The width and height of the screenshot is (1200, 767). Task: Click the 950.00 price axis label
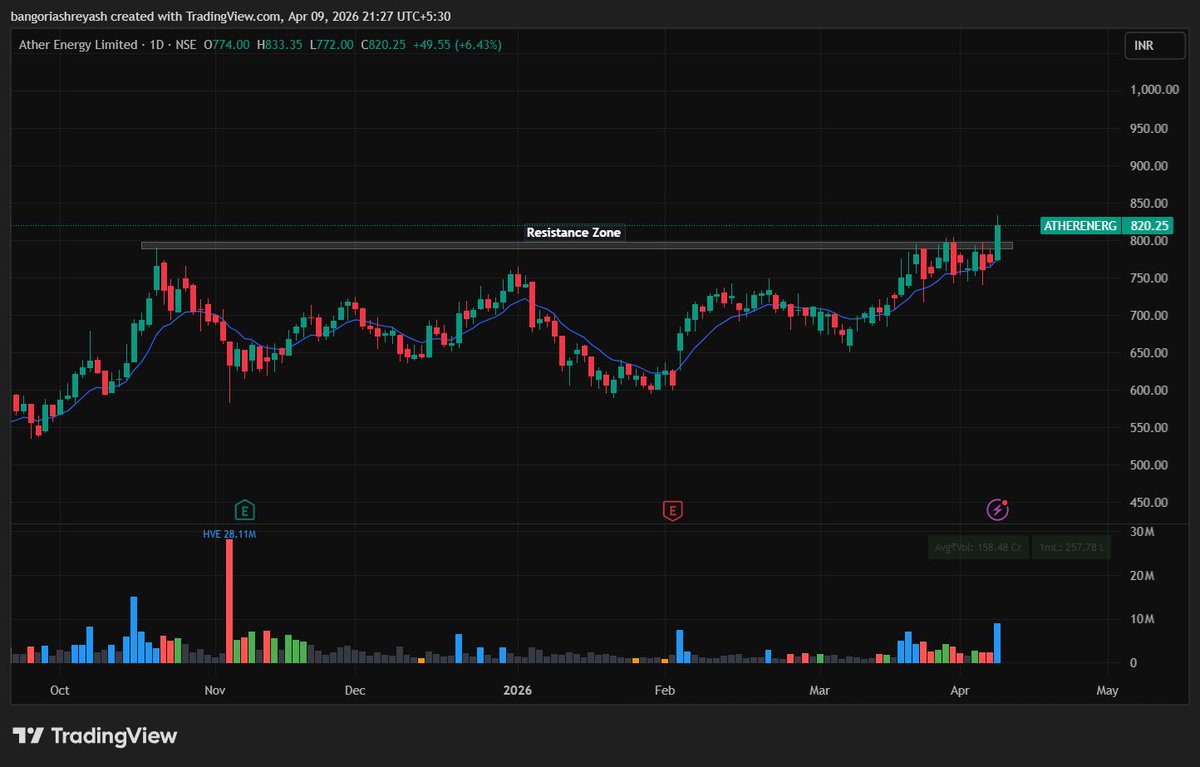pos(1151,128)
